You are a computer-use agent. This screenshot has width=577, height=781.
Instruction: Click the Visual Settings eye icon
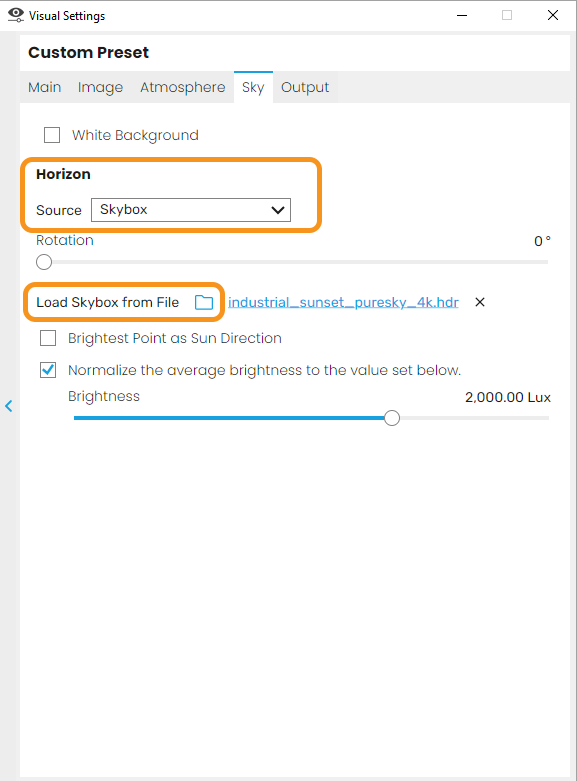[15, 15]
